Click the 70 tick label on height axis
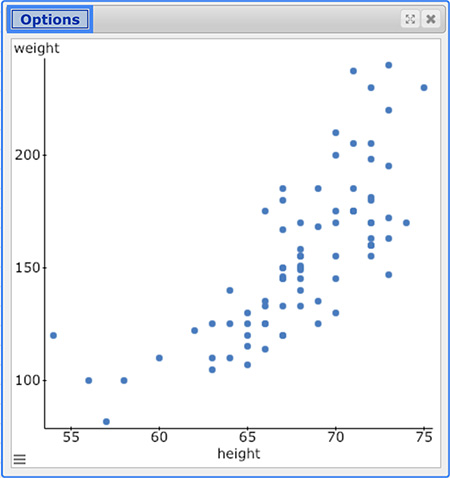 pos(336,437)
